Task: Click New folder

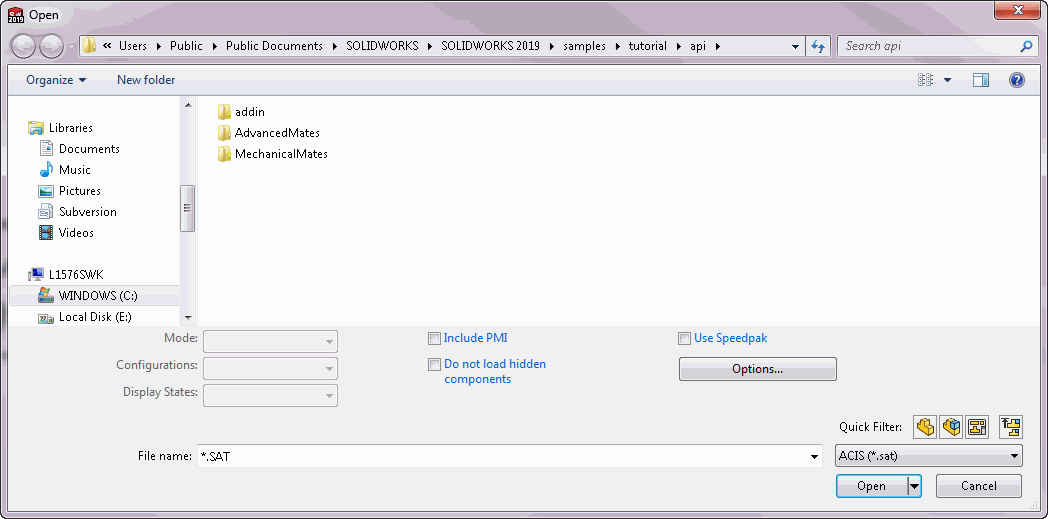Action: [x=146, y=80]
